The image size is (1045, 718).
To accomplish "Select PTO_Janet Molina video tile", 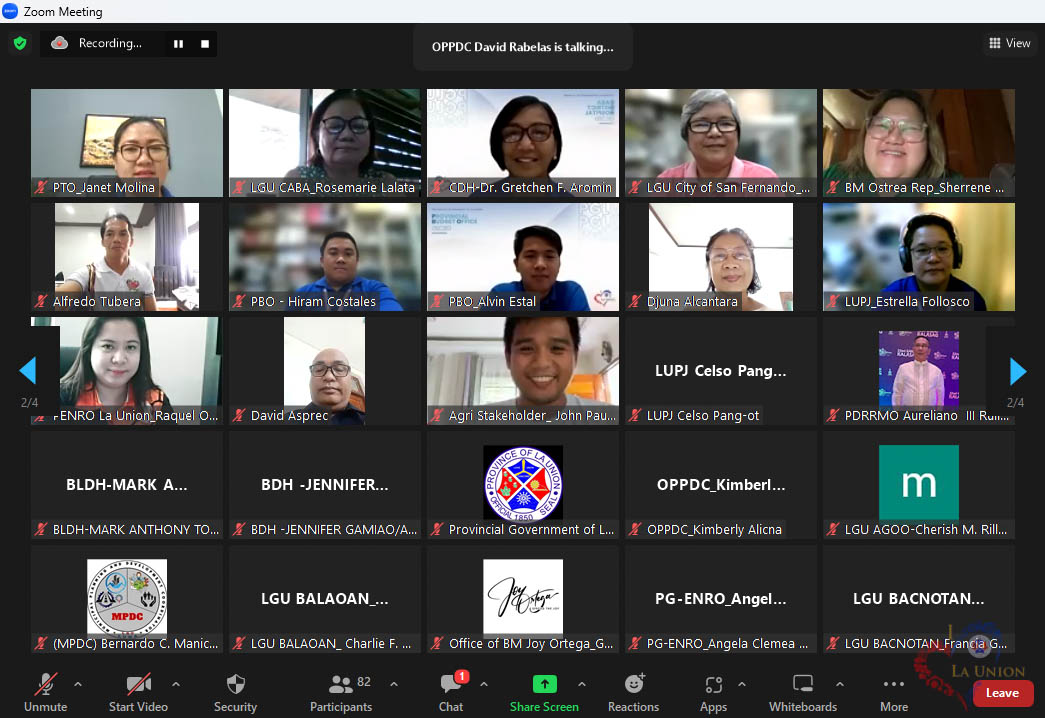I will [x=127, y=143].
